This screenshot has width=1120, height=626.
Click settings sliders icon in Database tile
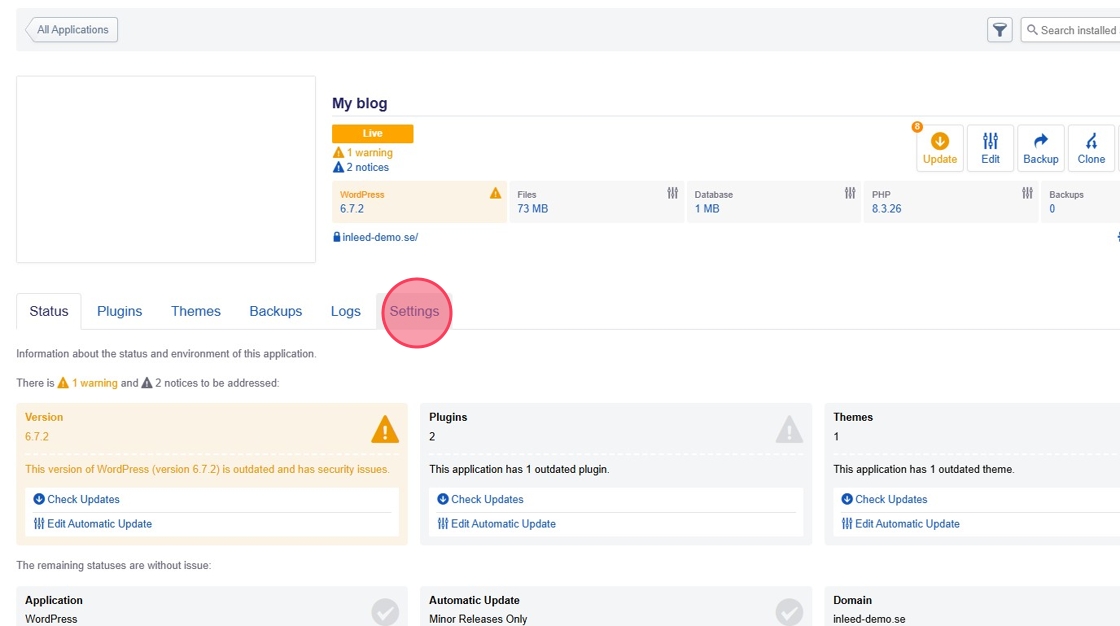tap(850, 193)
